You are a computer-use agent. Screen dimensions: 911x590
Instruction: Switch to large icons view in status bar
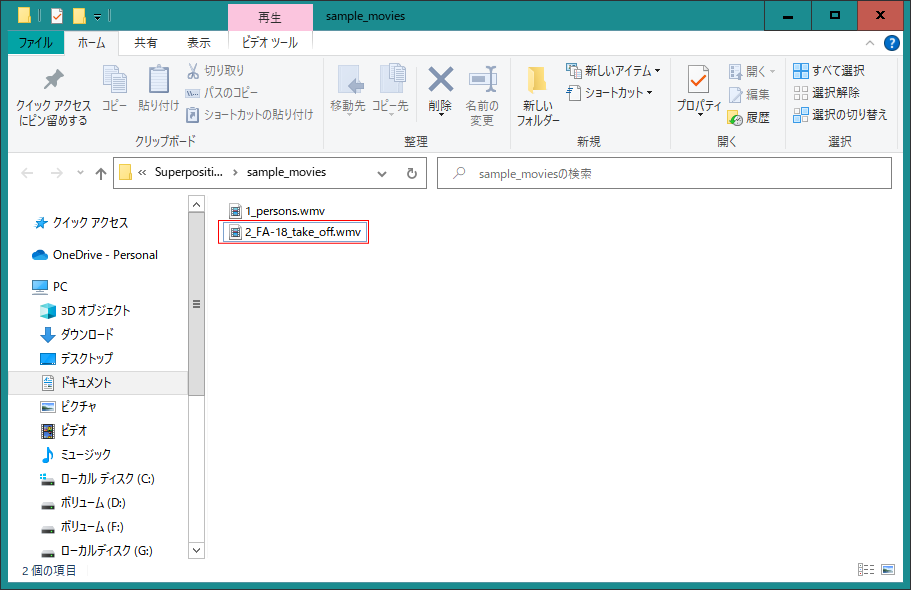[x=888, y=570]
